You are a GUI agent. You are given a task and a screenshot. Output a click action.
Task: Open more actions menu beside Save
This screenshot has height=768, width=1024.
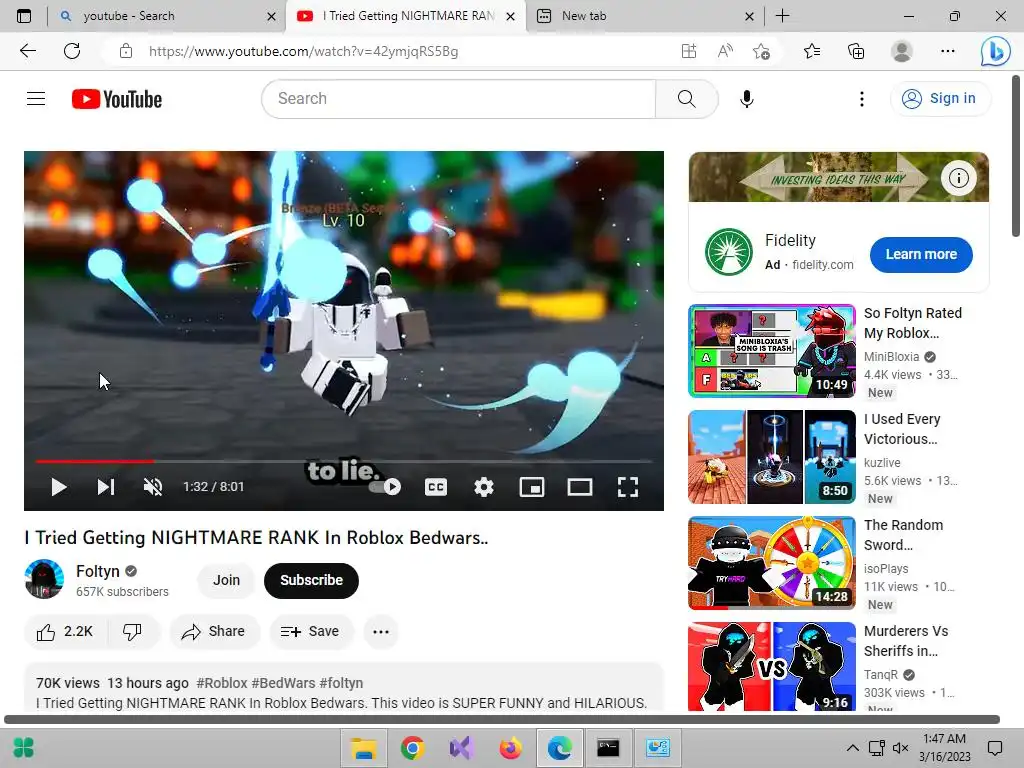coord(381,632)
